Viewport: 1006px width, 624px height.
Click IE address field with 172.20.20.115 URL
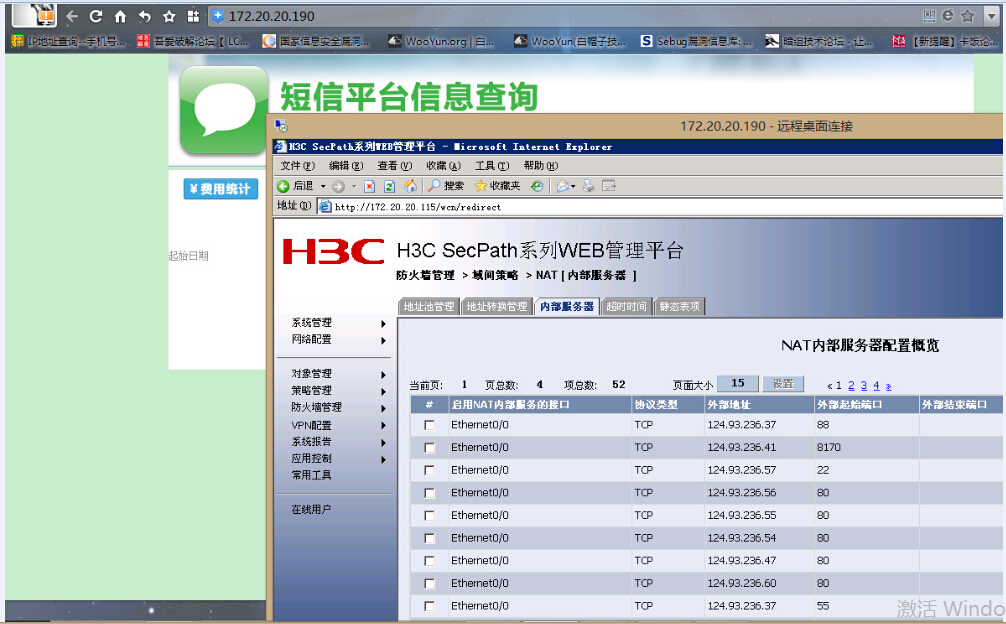tap(661, 207)
